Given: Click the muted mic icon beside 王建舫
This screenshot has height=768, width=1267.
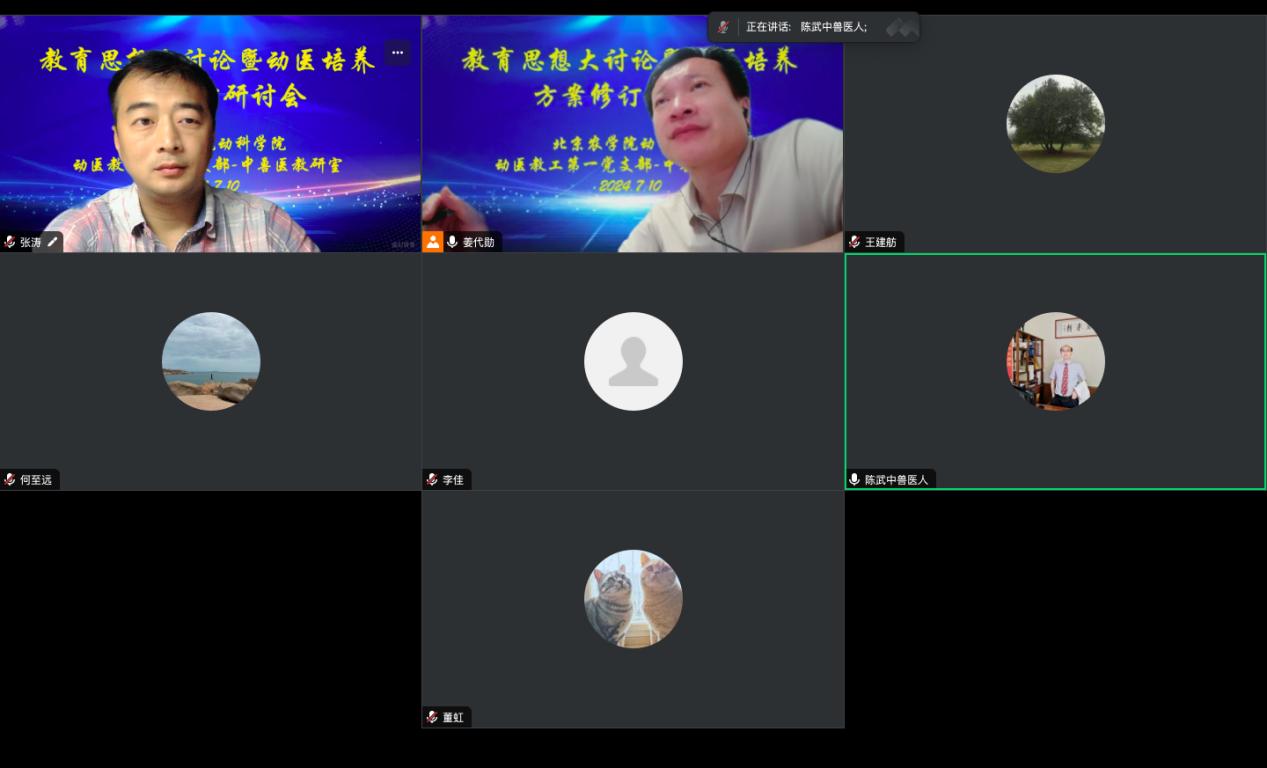Looking at the screenshot, I should pos(855,242).
